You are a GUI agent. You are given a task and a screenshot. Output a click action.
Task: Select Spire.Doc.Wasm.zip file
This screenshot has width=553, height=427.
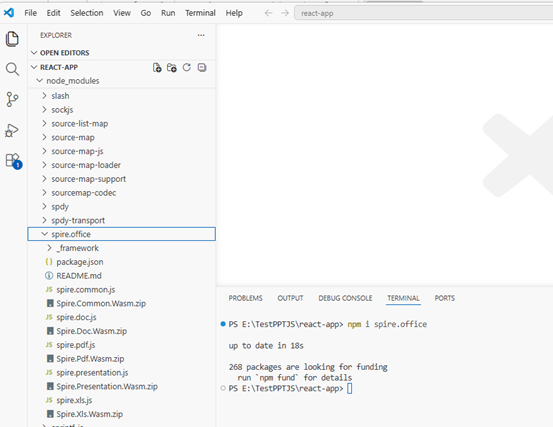click(122, 331)
